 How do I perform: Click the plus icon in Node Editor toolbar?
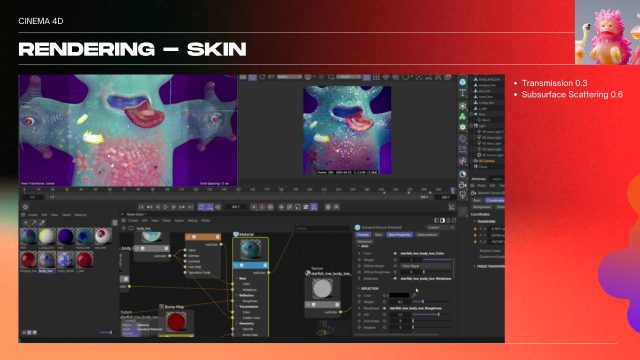point(124,228)
